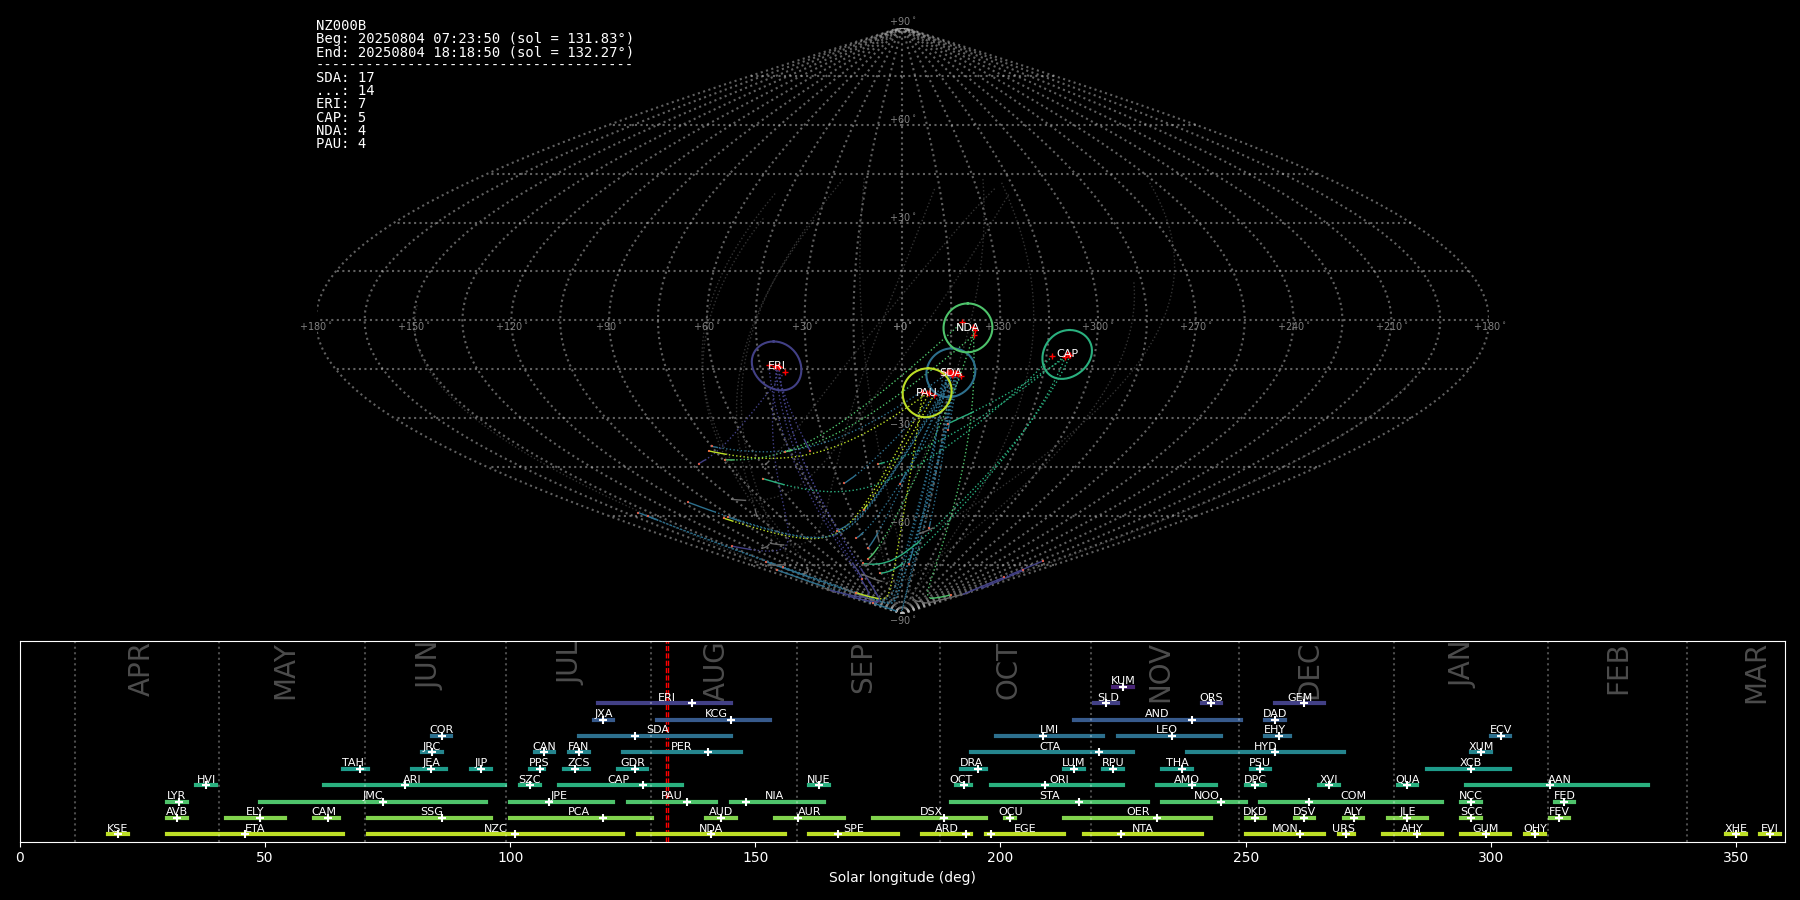Click the Beg: 20250804 07:23:50 line

(475, 39)
